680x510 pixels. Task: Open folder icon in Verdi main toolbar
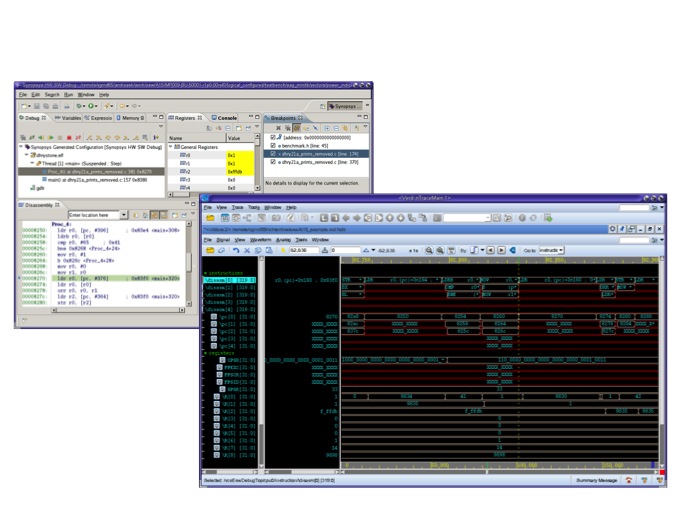click(x=210, y=218)
